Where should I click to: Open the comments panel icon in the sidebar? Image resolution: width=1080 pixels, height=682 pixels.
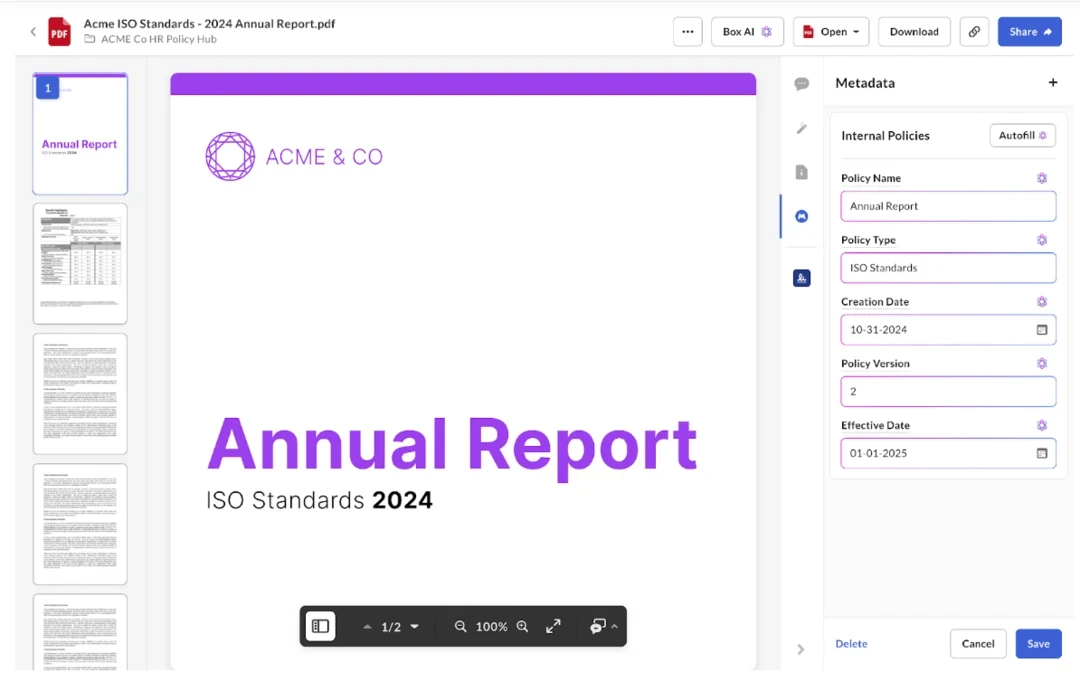tap(801, 84)
